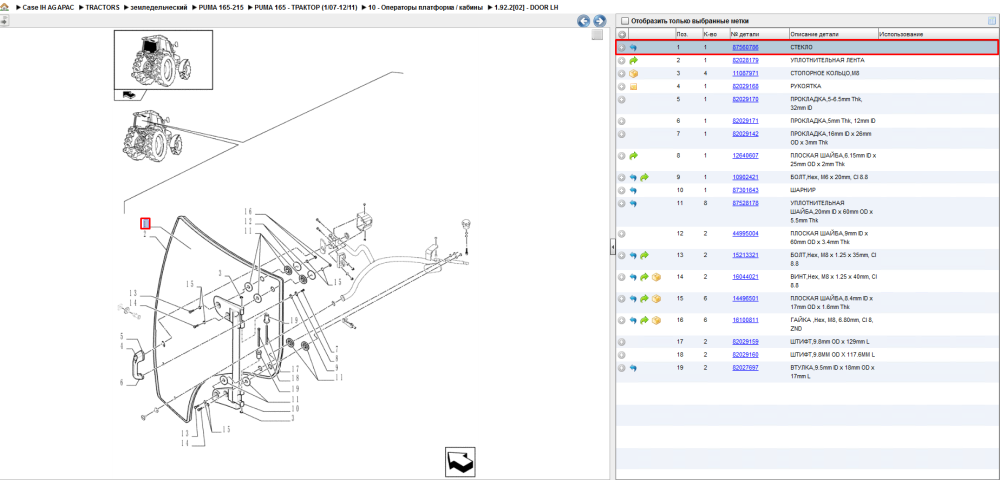Click the green arrow in row 13 БОЛТ
The height and width of the screenshot is (480, 1000).
[644, 255]
